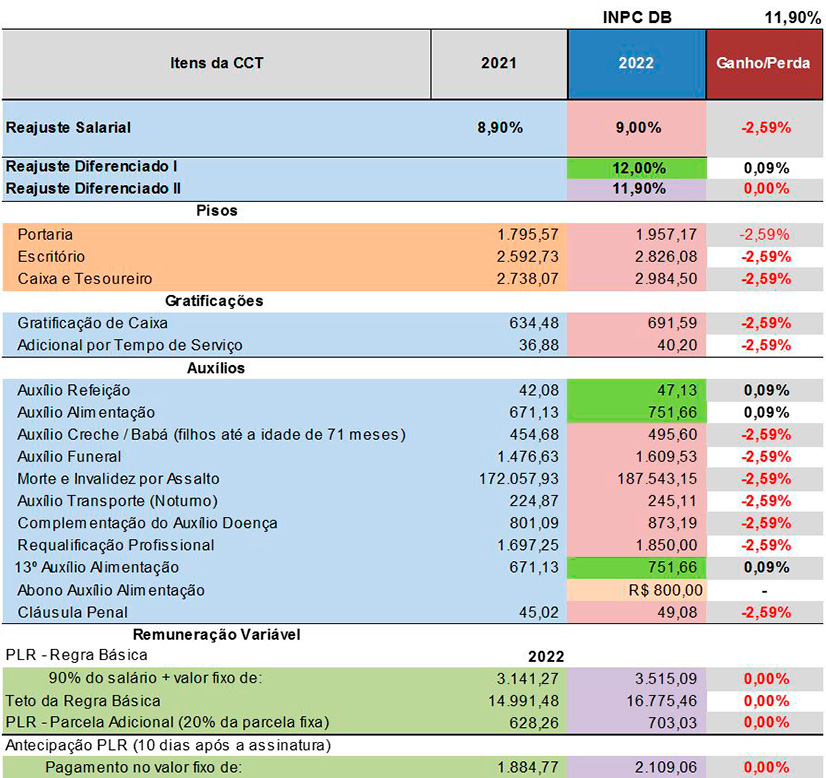The width and height of the screenshot is (826, 778).
Task: Select the Auxílio Refeição label
Action: tap(74, 390)
